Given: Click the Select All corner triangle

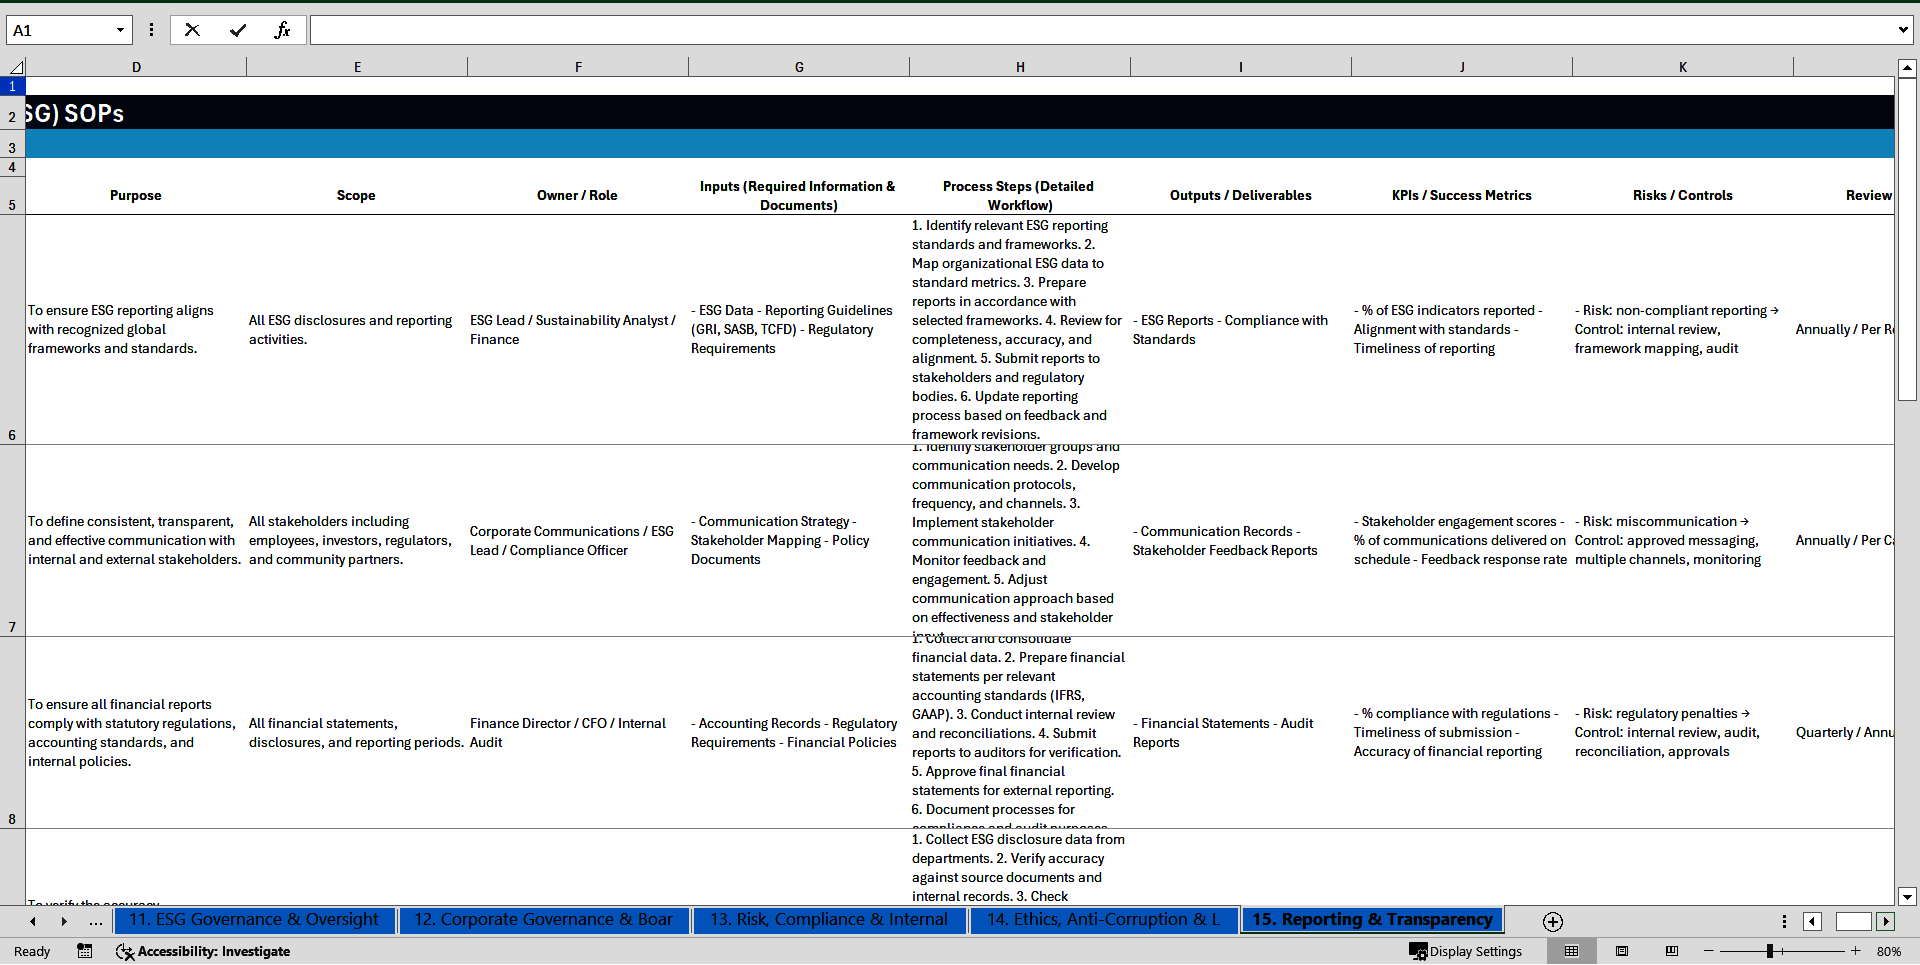Looking at the screenshot, I should coord(15,67).
